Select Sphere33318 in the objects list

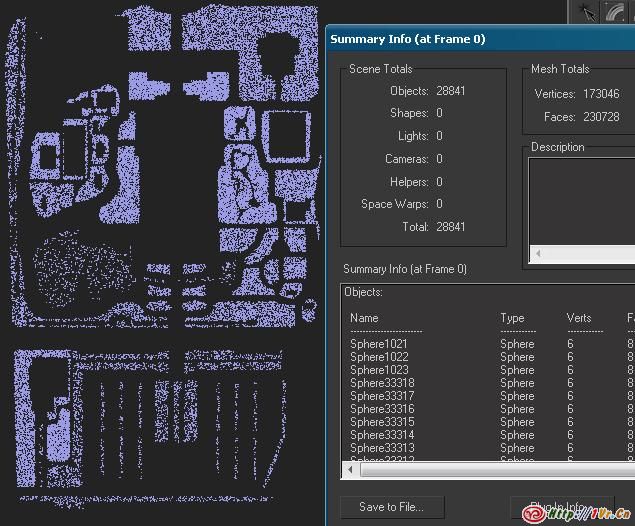382,383
